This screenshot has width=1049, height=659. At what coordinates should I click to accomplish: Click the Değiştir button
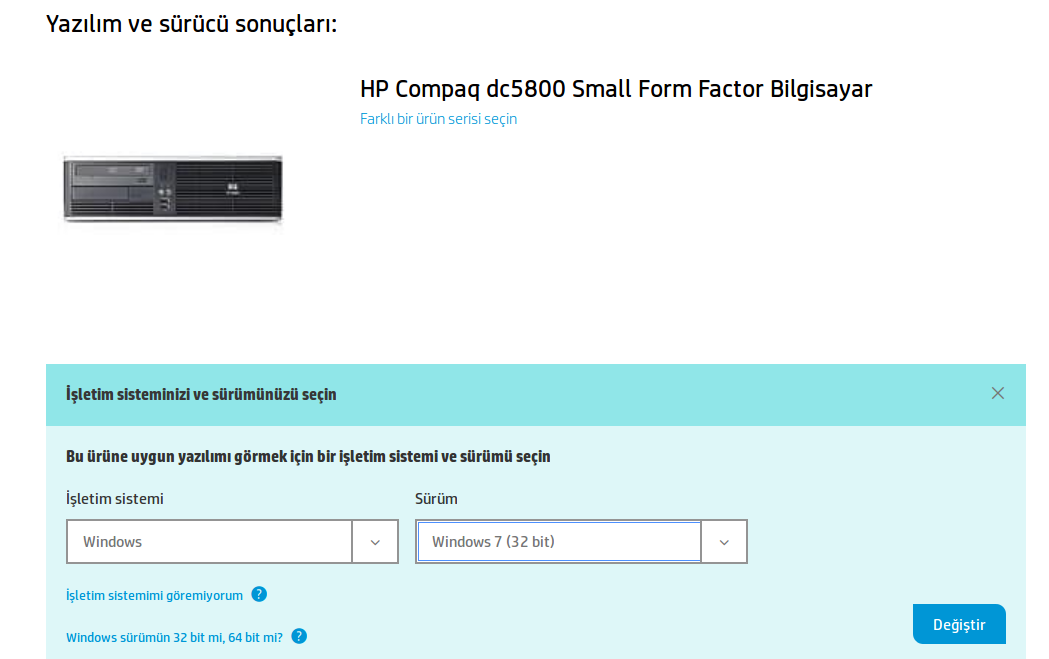click(959, 624)
